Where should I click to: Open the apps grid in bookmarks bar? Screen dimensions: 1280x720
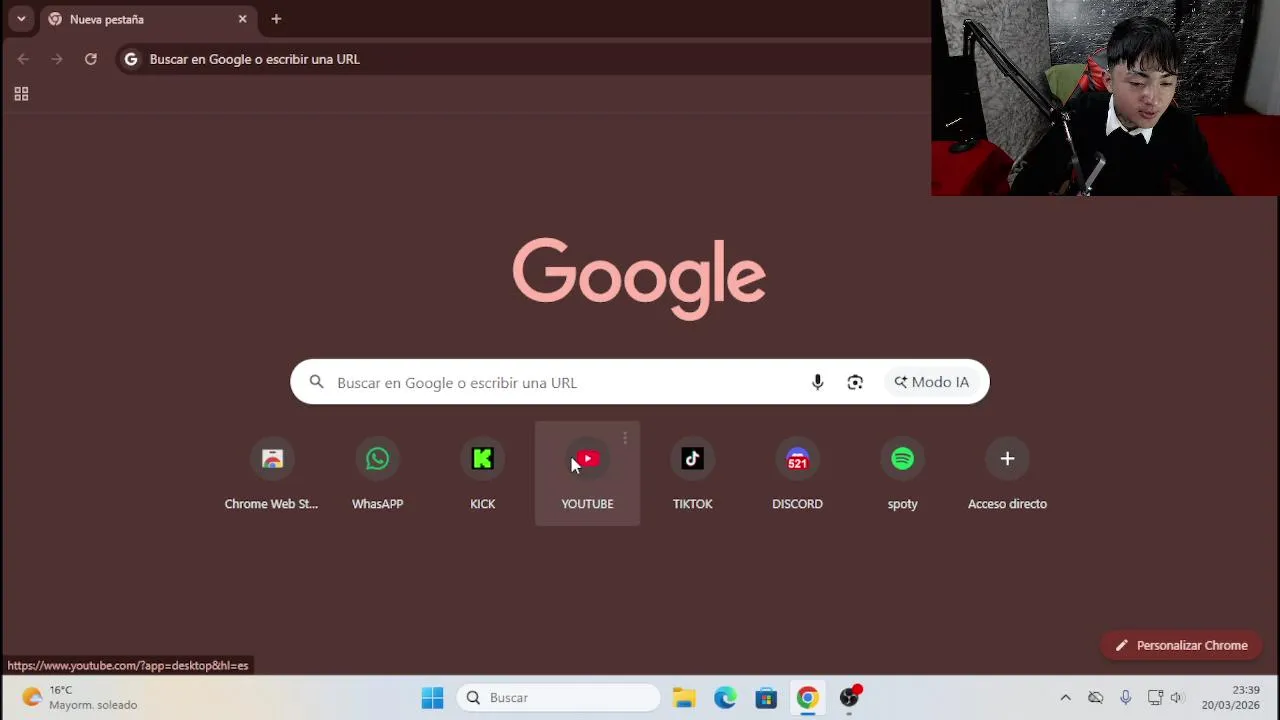point(21,94)
